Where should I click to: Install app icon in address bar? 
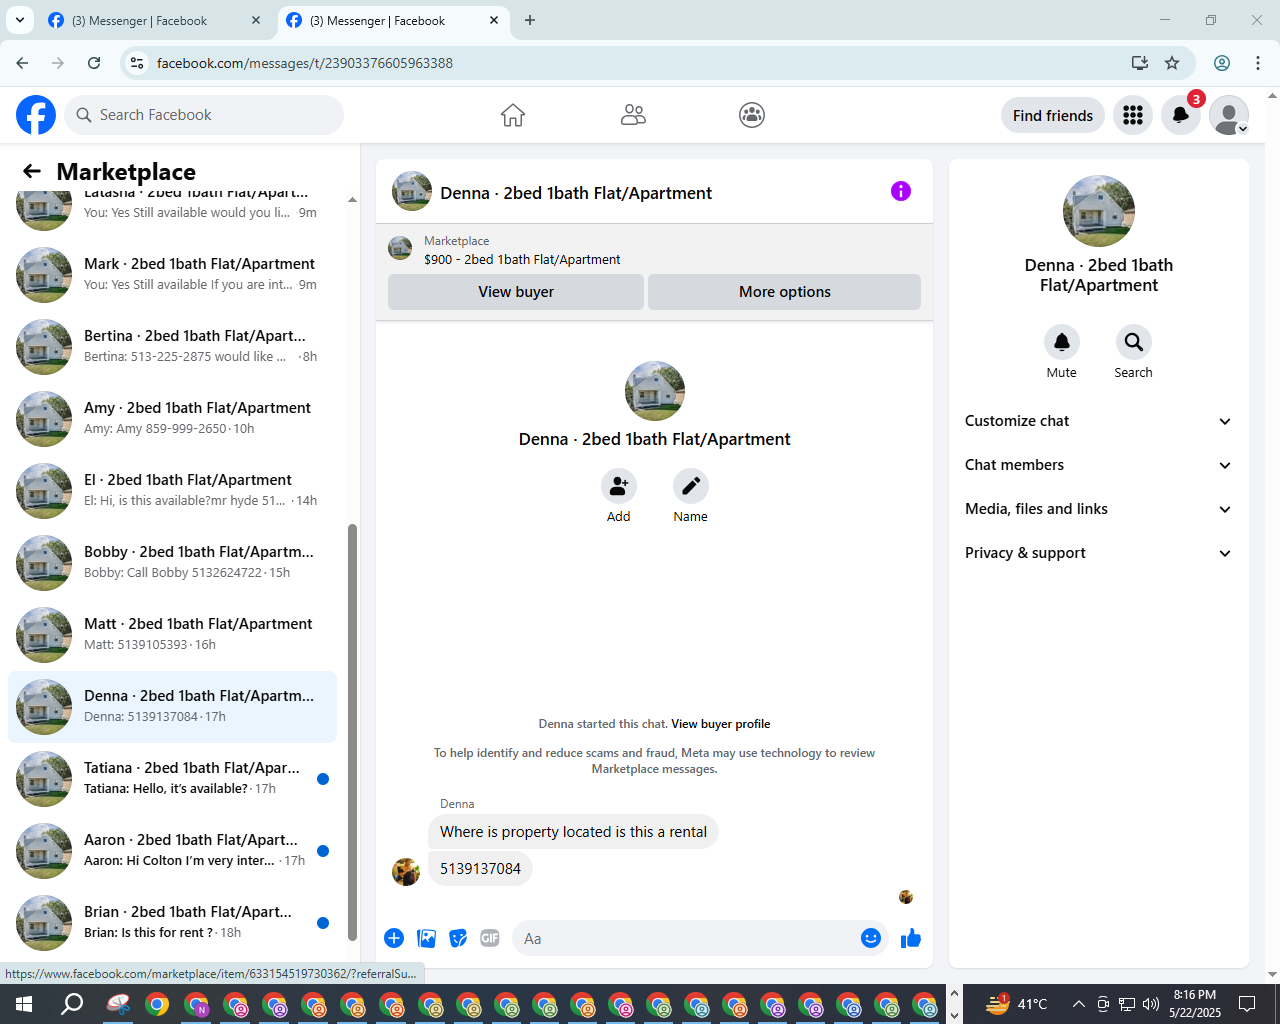[1140, 63]
